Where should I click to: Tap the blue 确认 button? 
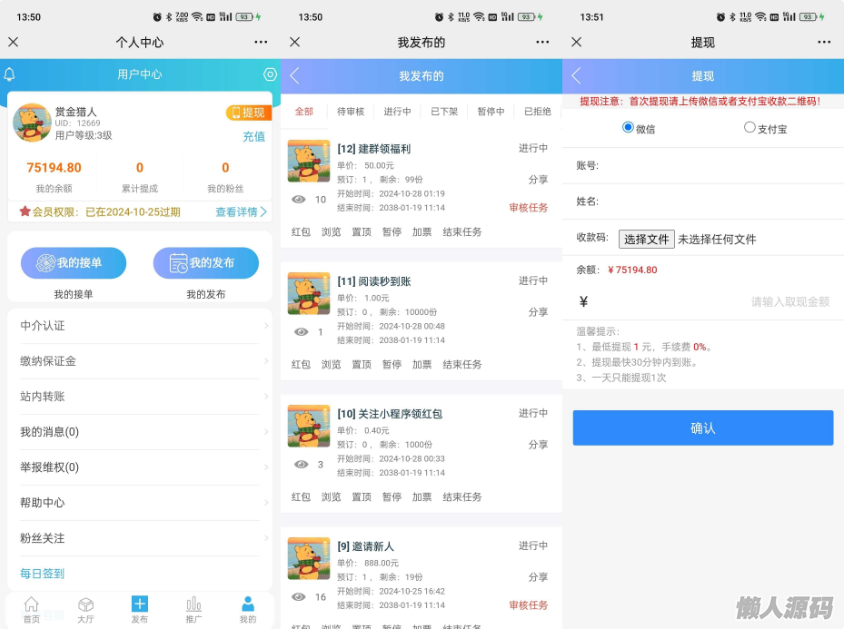click(x=703, y=428)
